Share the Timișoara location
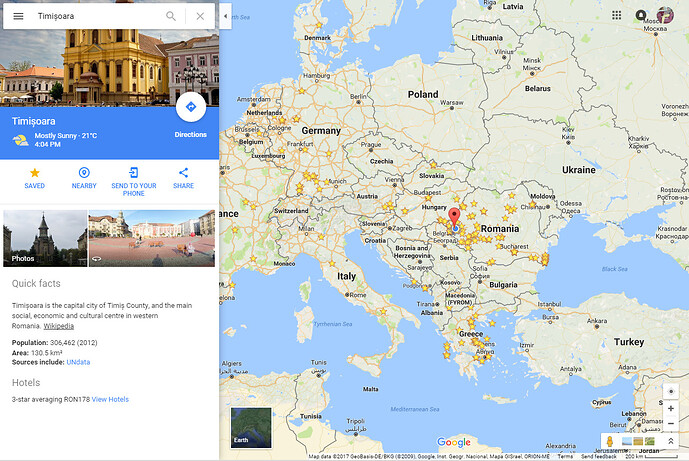689x461 pixels. click(x=183, y=178)
